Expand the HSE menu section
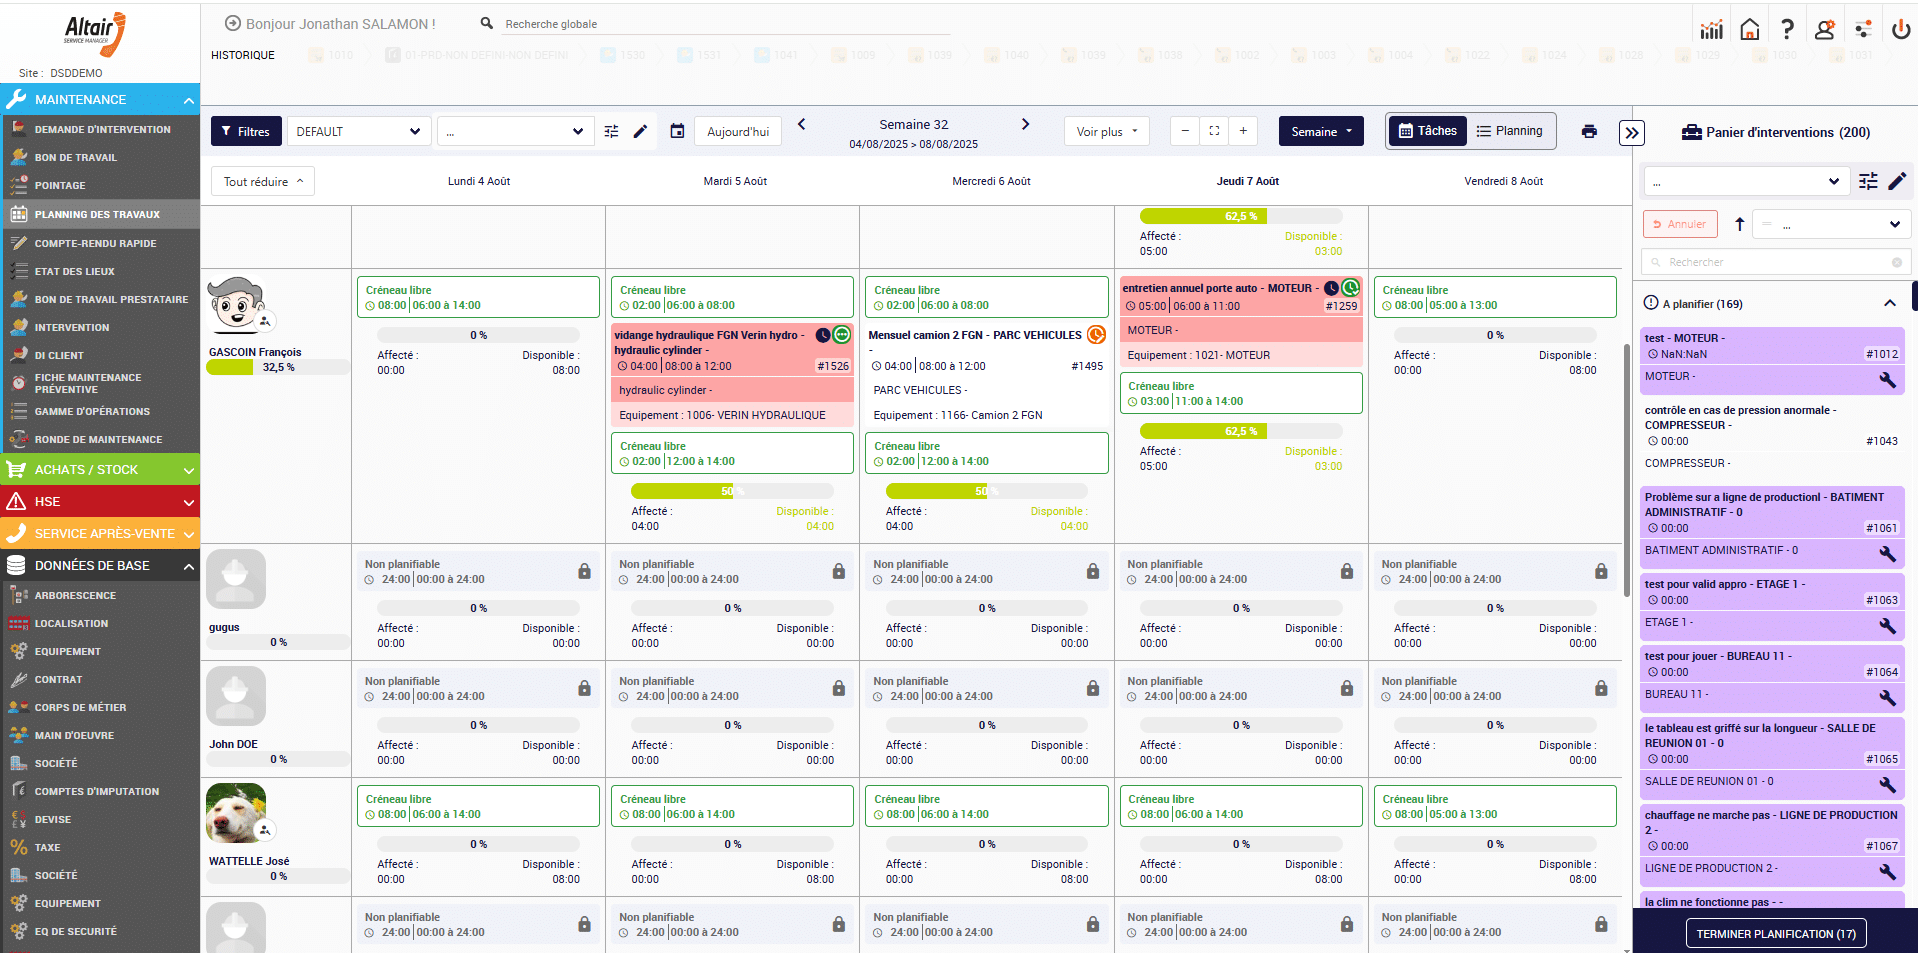1918x953 pixels. pos(188,502)
